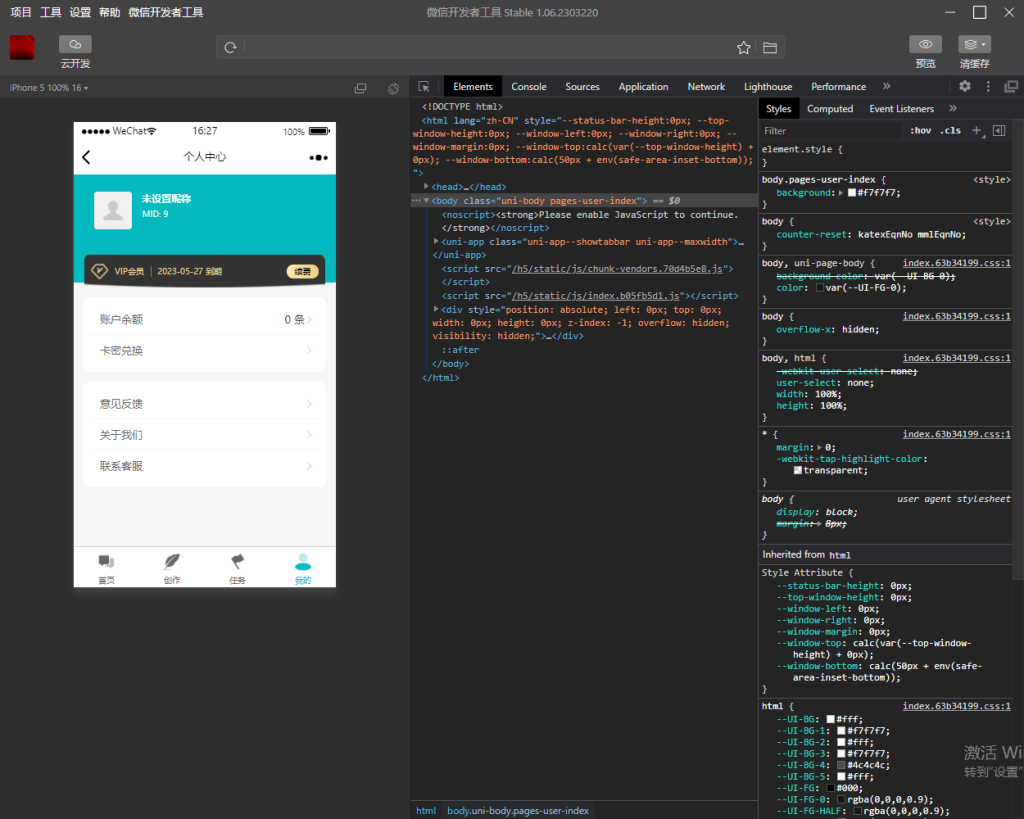Open DevTools settings gear icon
The image size is (1024, 819).
(965, 86)
